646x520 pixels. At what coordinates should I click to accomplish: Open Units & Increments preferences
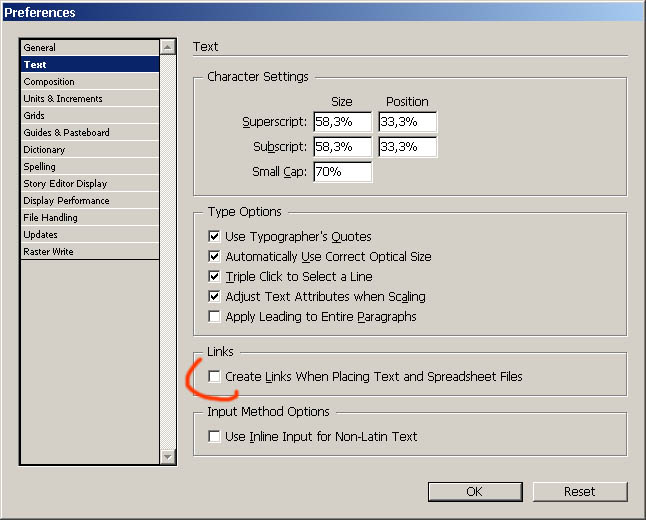coord(90,98)
